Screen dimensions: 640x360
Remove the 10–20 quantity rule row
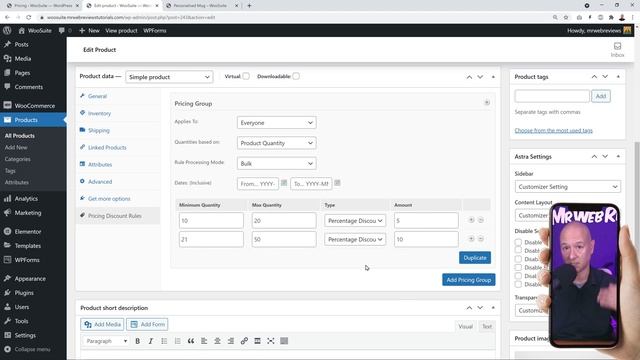(481, 220)
